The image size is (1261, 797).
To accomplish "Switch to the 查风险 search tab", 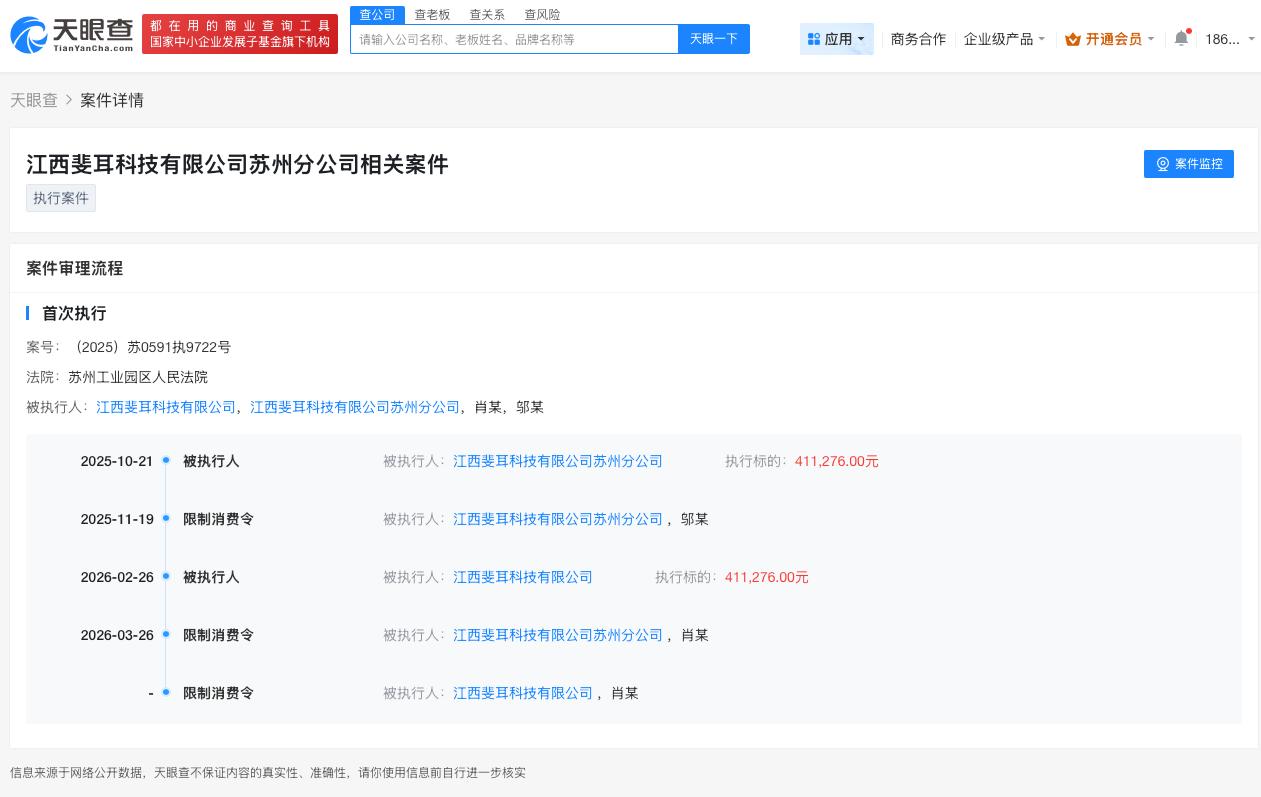I will pyautogui.click(x=542, y=14).
